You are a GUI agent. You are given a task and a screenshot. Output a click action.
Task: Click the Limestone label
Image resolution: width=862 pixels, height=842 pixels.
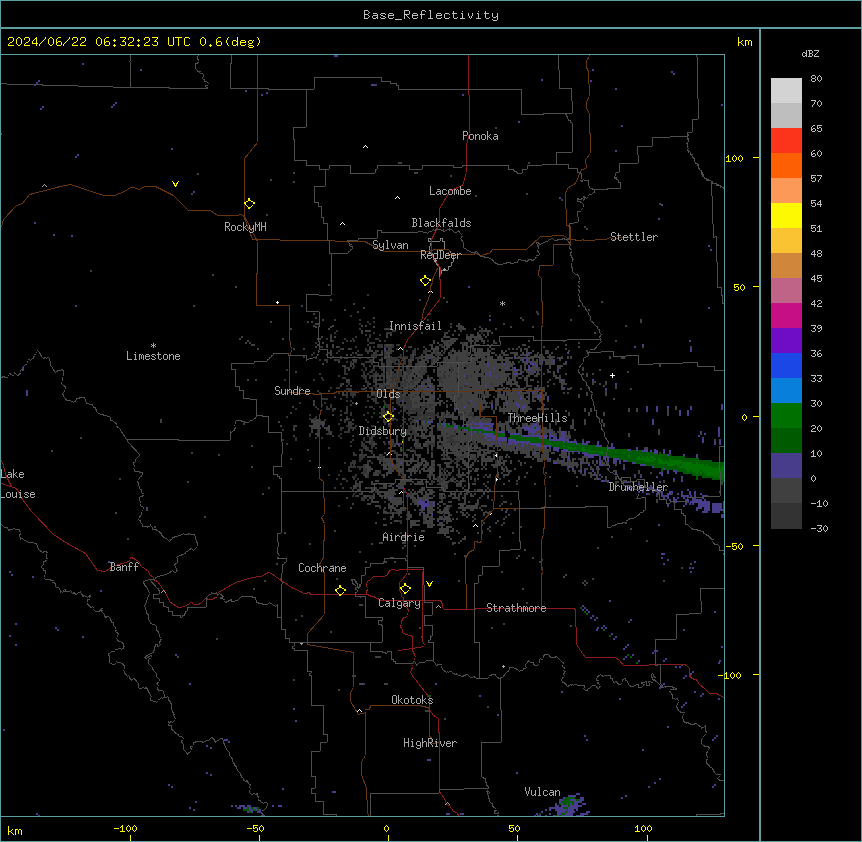click(153, 356)
